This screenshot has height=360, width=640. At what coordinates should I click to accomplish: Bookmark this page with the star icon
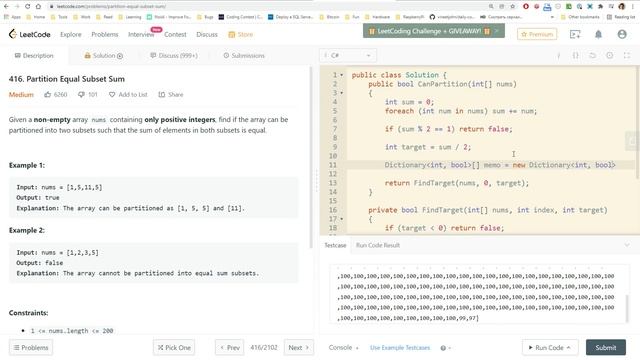tap(513, 6)
